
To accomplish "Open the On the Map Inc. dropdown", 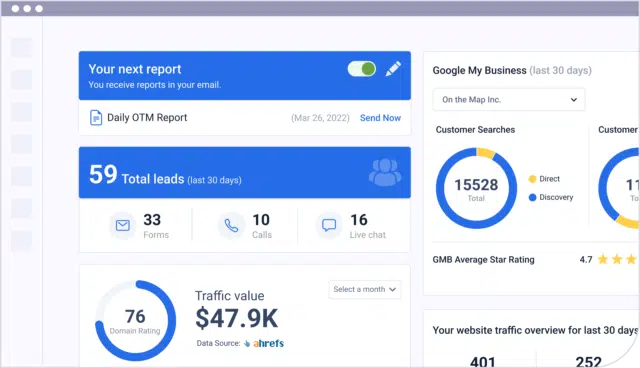I will [x=509, y=100].
